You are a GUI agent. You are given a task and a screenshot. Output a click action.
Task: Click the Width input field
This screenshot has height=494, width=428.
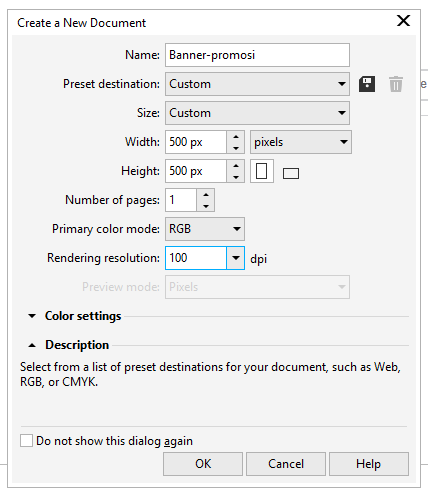coord(196,142)
